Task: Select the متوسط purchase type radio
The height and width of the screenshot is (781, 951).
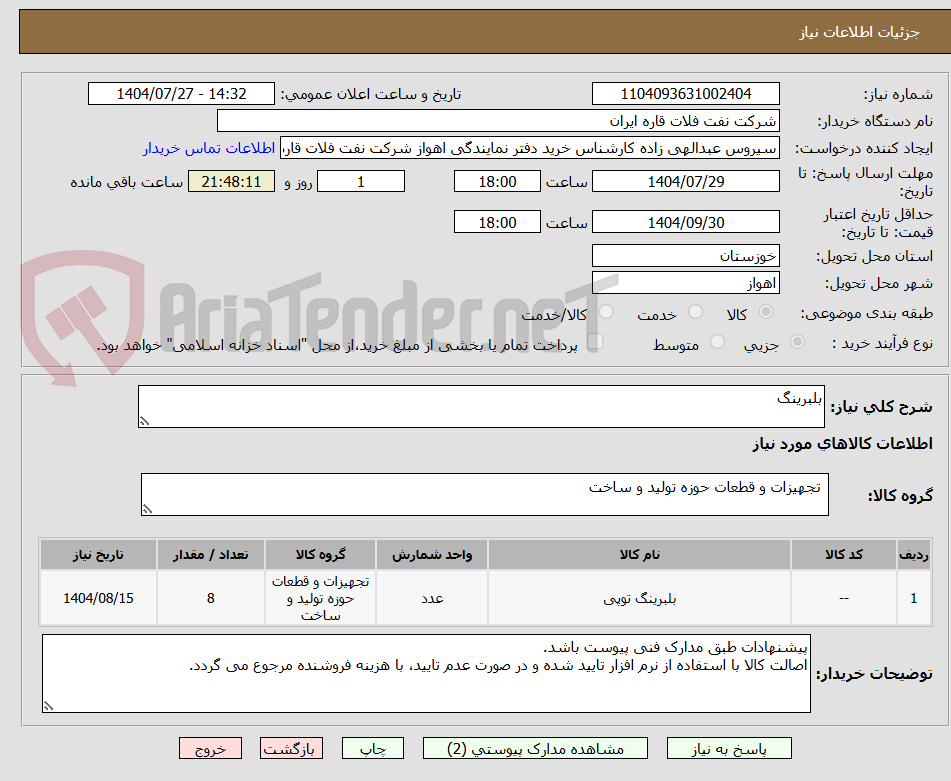Action: click(x=717, y=342)
